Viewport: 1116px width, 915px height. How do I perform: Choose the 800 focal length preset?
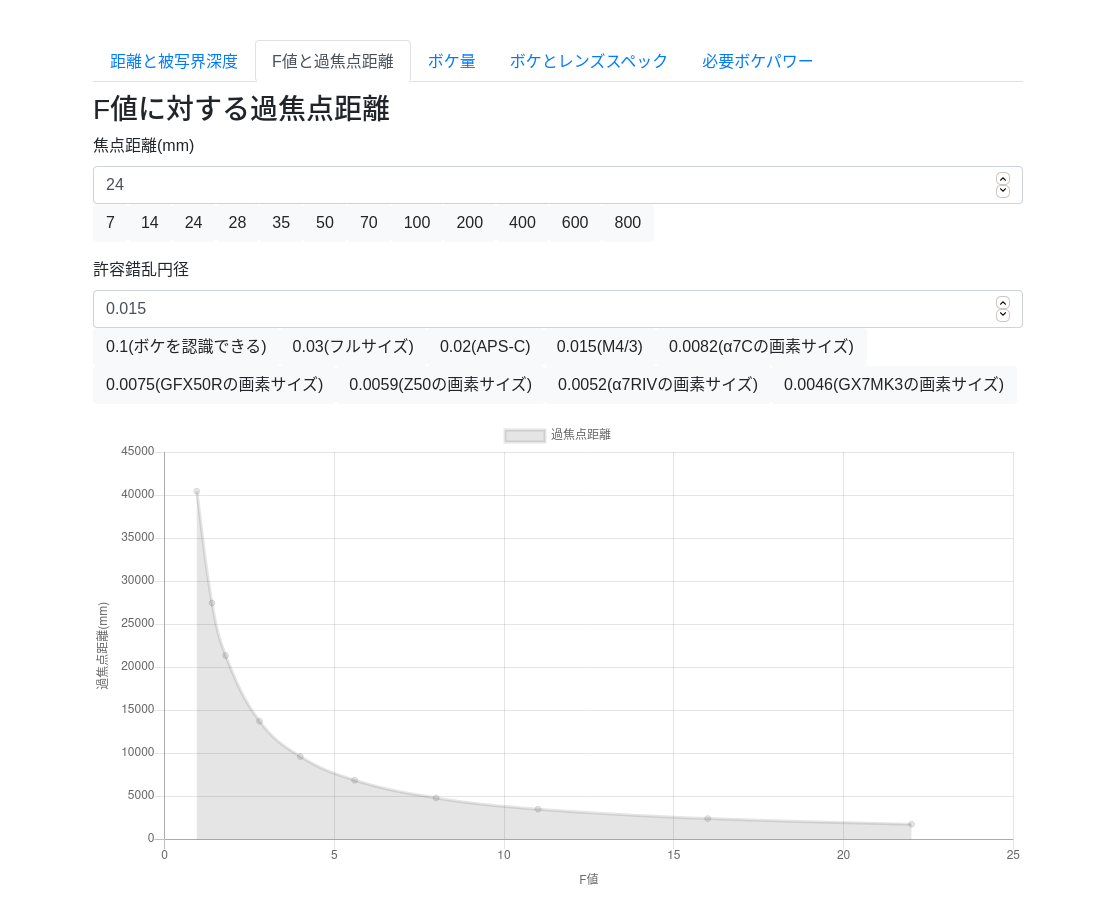pos(627,223)
